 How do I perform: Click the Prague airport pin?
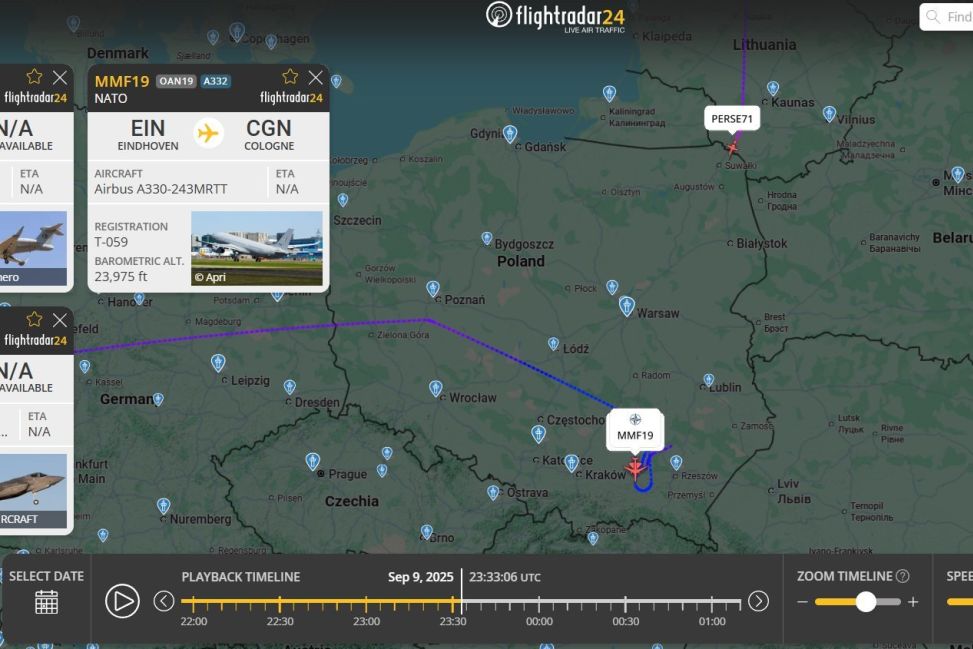313,462
